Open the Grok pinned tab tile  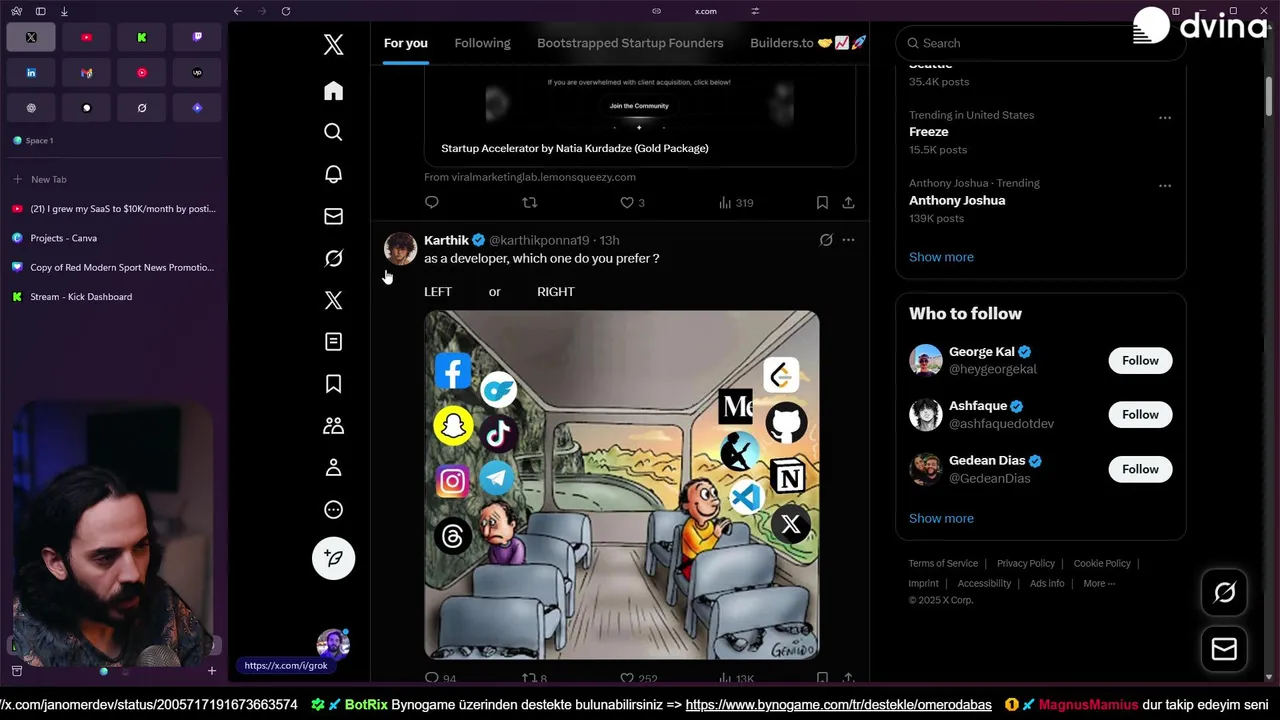[x=142, y=107]
